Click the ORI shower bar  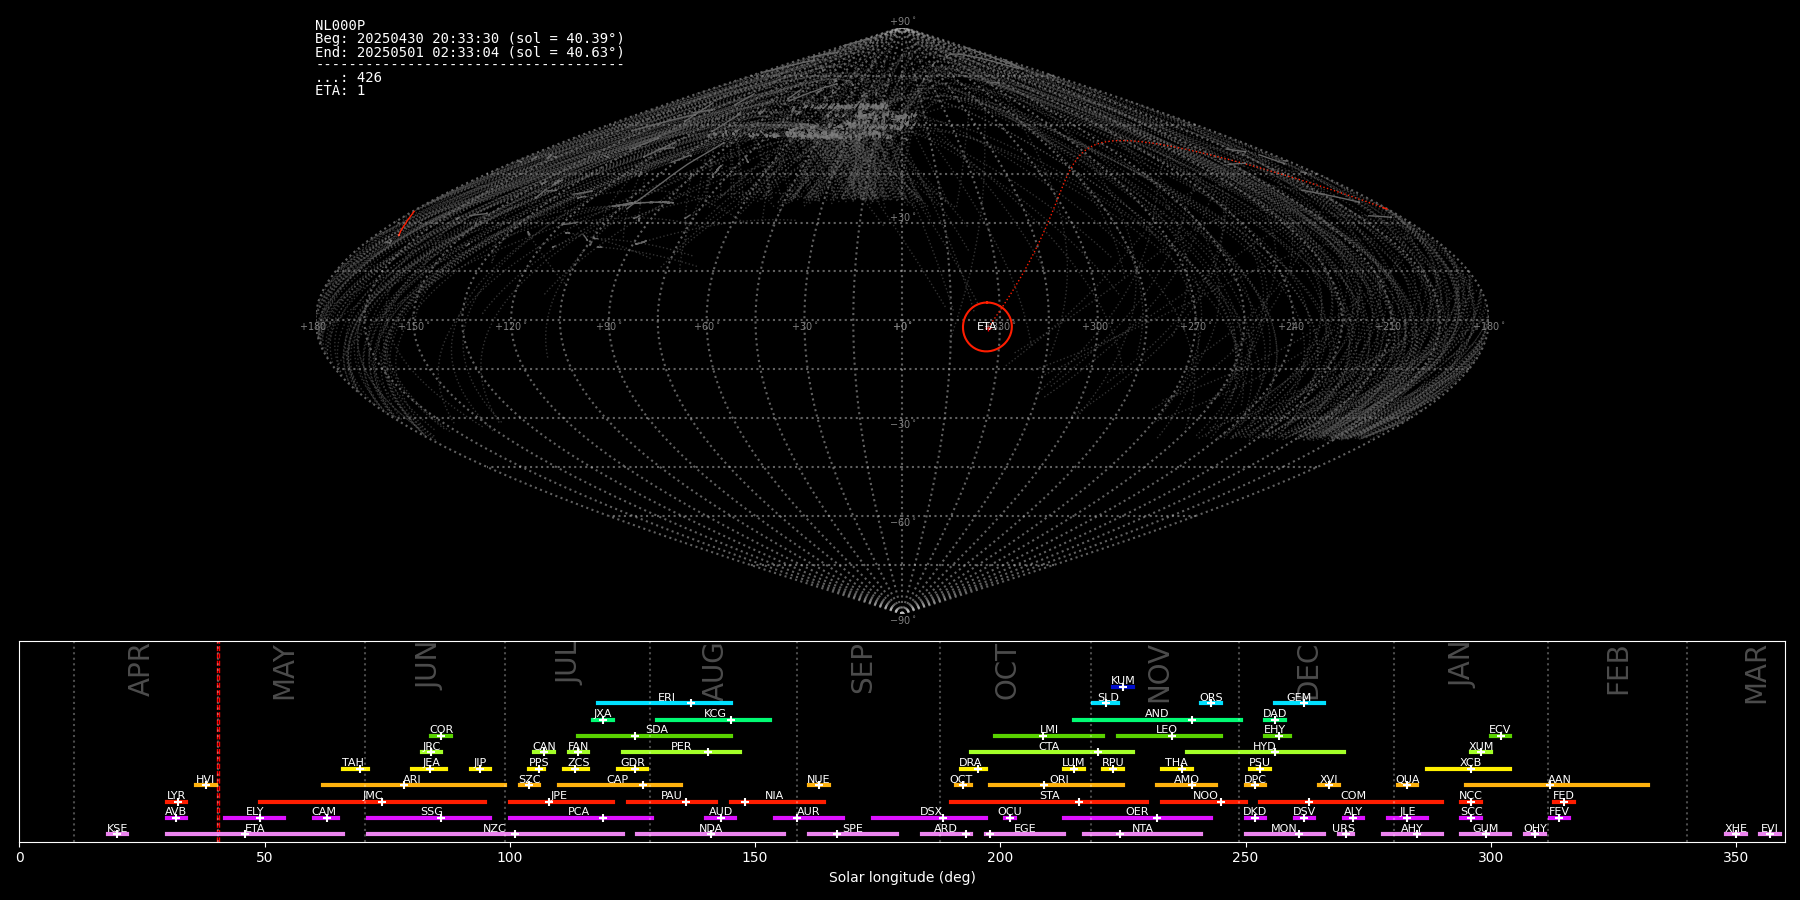coord(1056,785)
